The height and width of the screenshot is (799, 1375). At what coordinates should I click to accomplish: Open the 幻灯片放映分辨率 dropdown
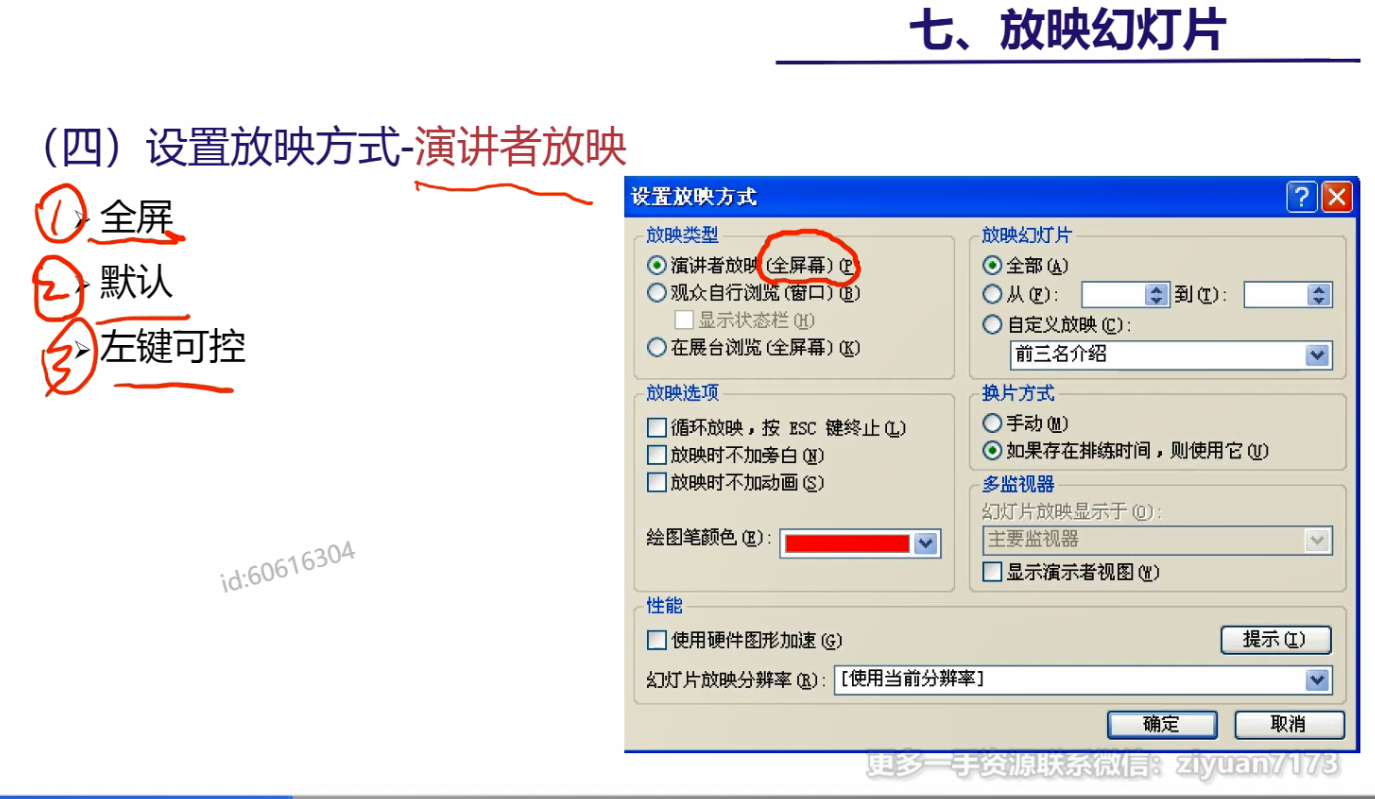(1318, 680)
